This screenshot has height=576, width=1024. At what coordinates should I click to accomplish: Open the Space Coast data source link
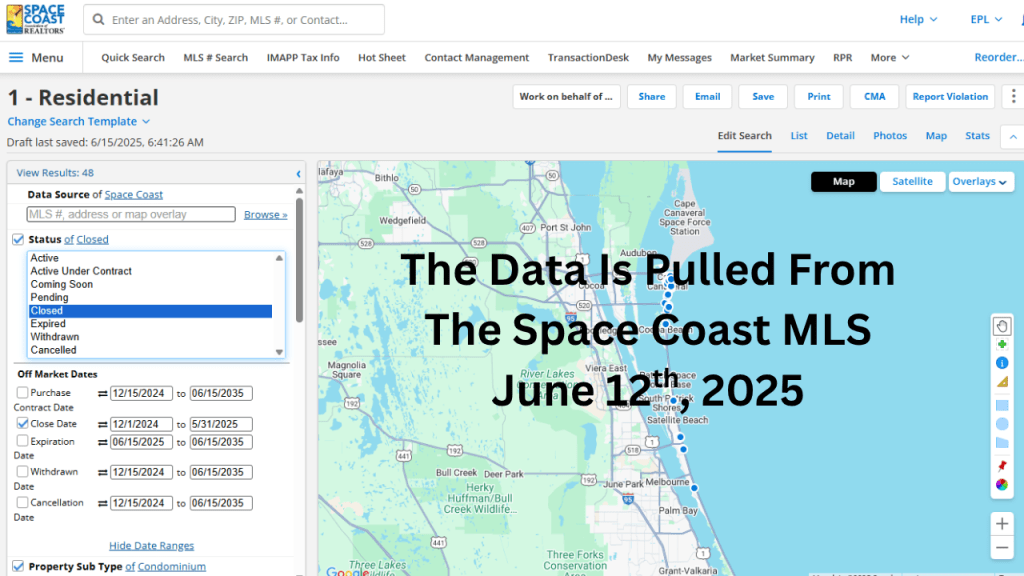133,194
